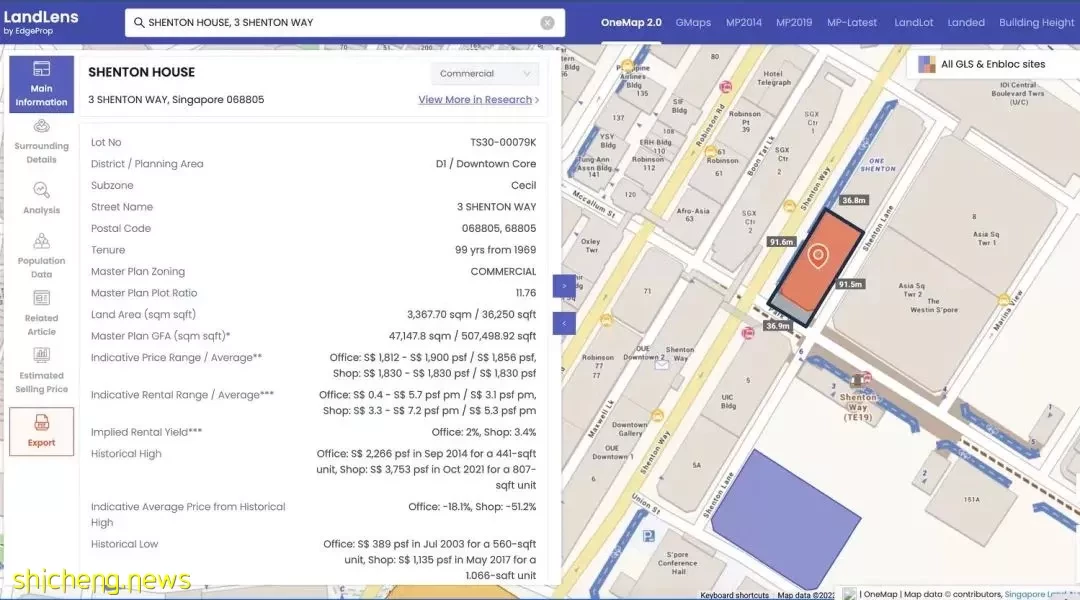Click the right-arrow panel expand button
1080x600 pixels.
click(x=564, y=286)
